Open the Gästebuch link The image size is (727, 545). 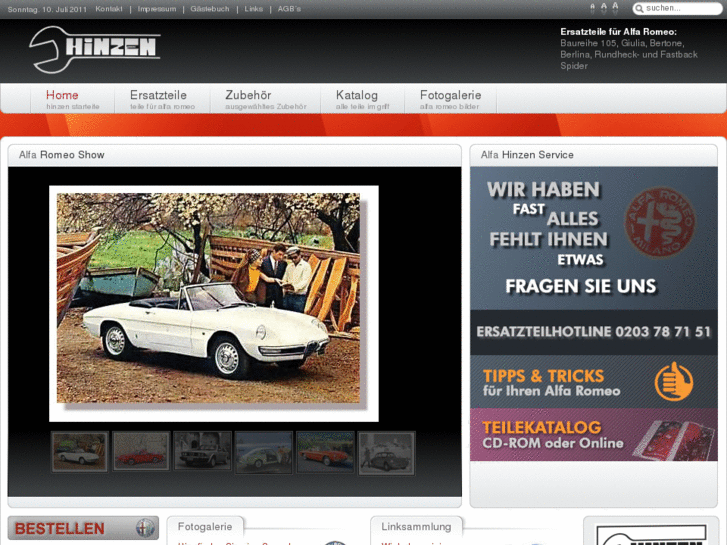[x=210, y=9]
